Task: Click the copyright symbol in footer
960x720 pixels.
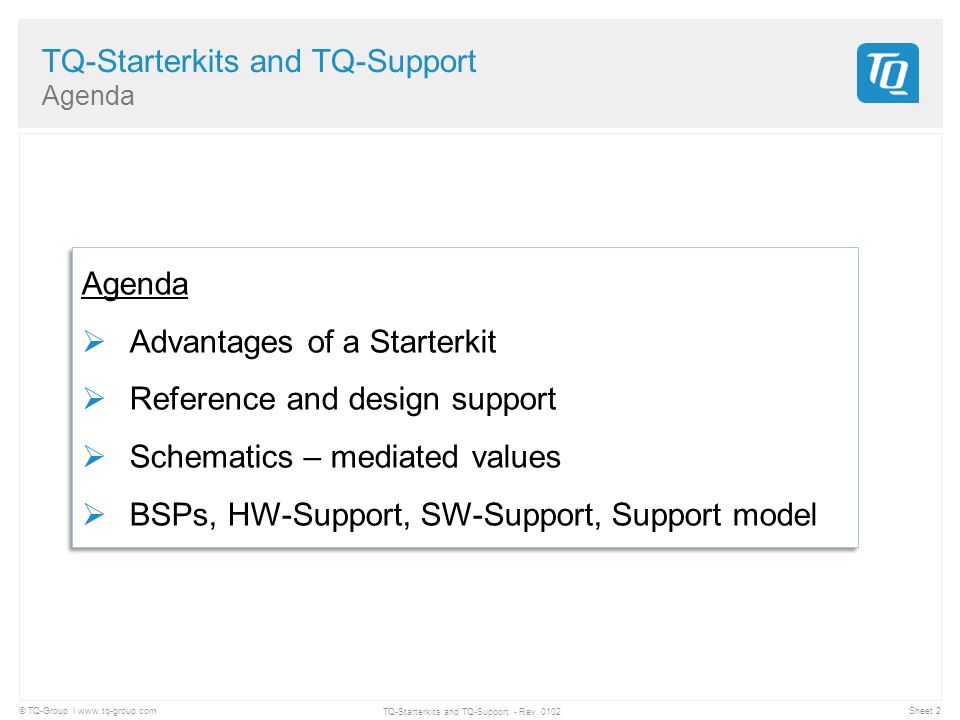Action: pos(22,711)
